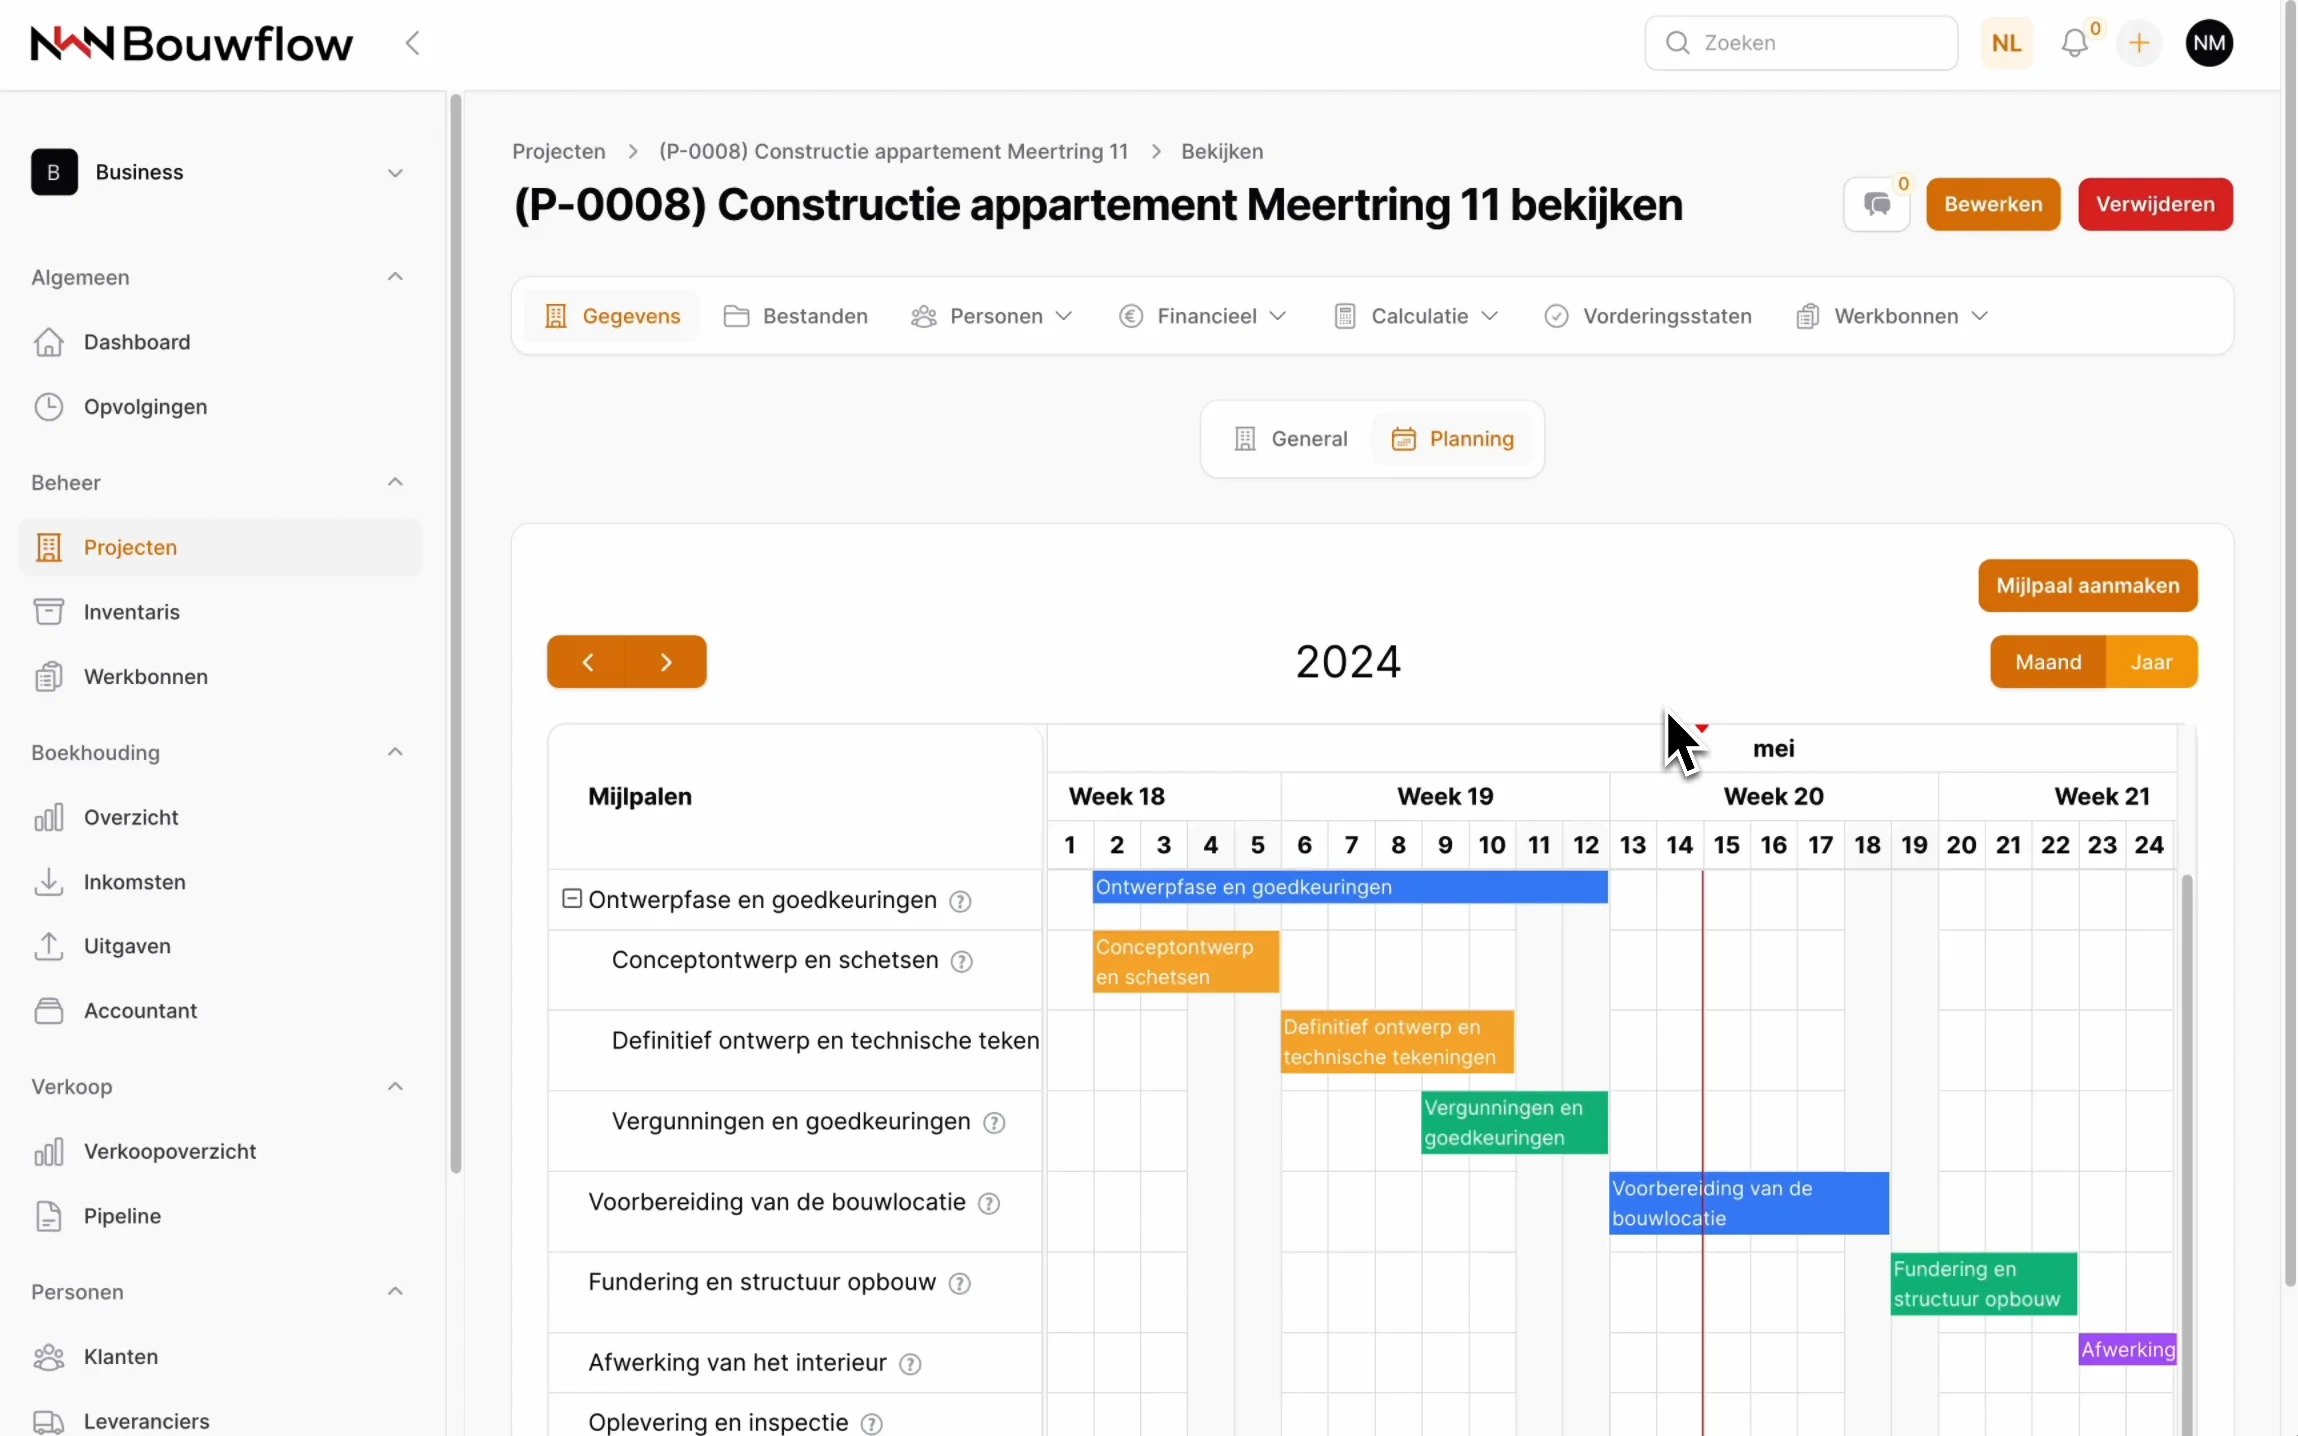Click the Bewerken button
This screenshot has height=1436, width=2298.
tap(1993, 205)
